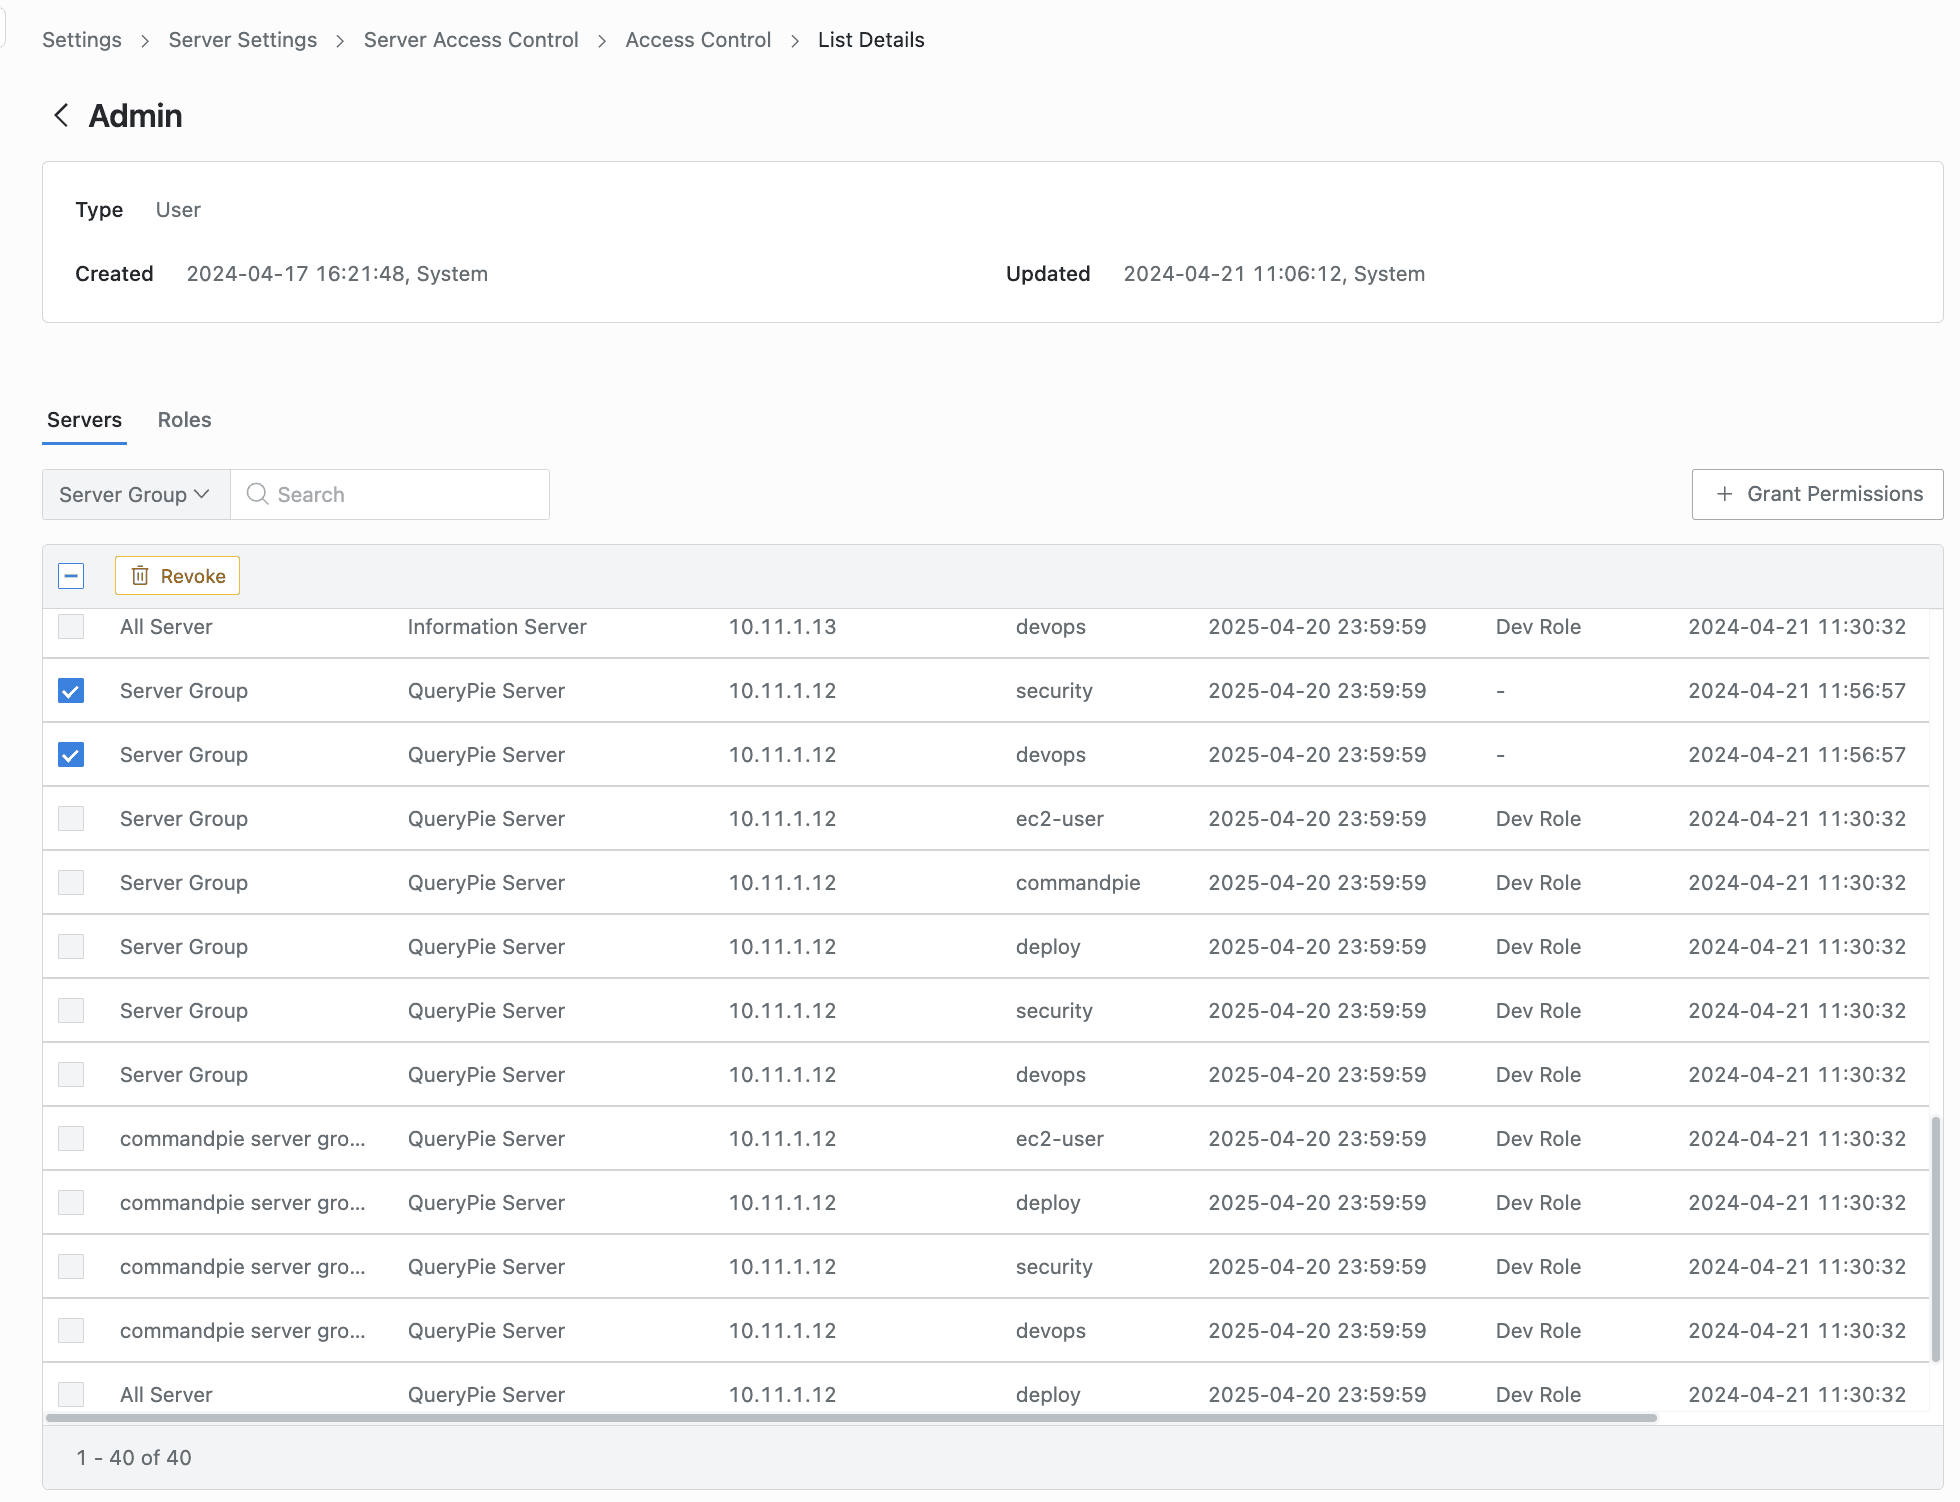1960x1502 pixels.
Task: Click the trash icon inside the Revoke button
Action: [x=140, y=575]
